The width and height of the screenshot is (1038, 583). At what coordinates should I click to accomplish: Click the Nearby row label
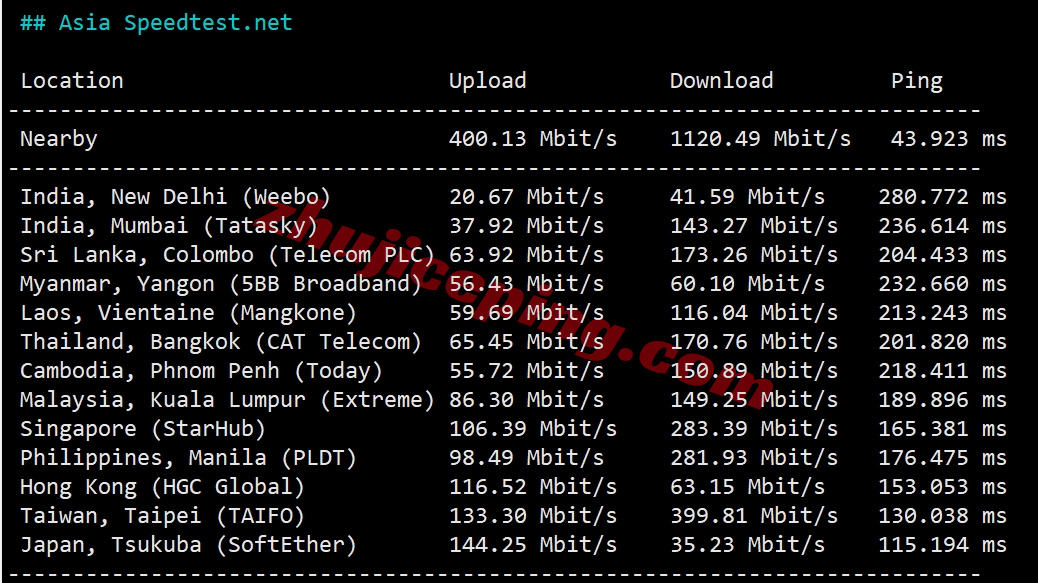tap(59, 139)
